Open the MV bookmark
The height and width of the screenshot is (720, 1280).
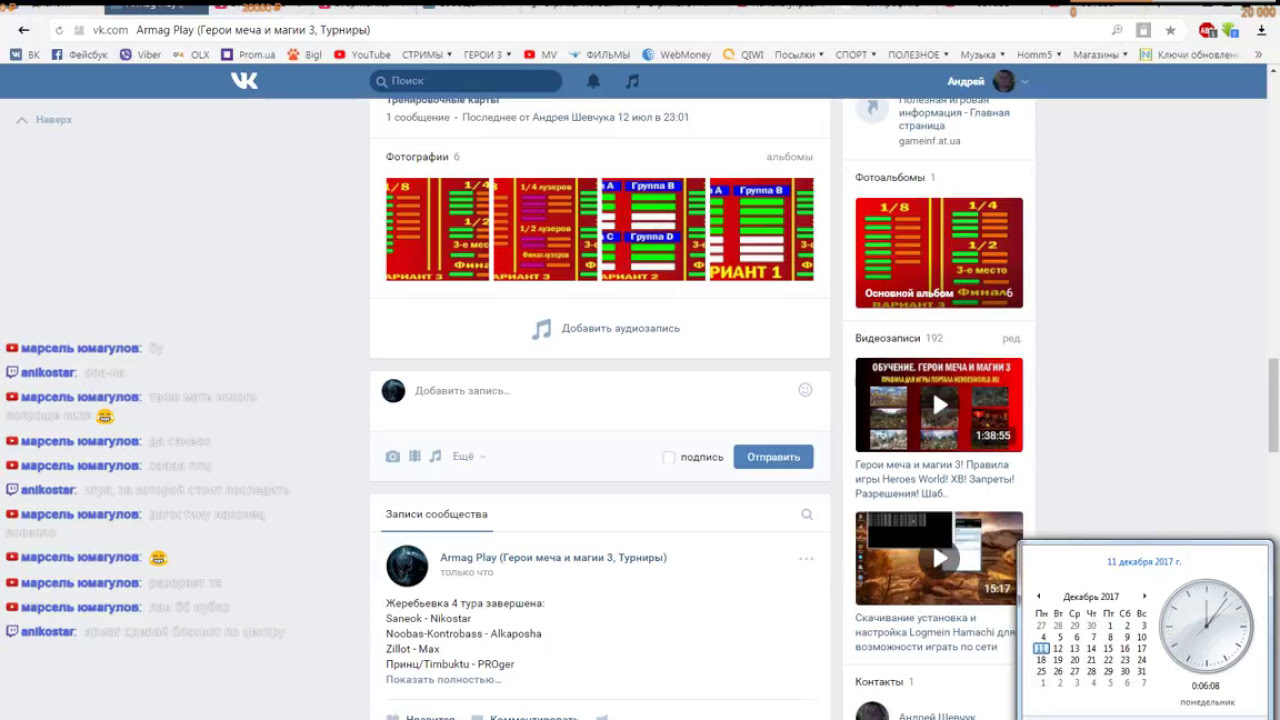tap(540, 55)
